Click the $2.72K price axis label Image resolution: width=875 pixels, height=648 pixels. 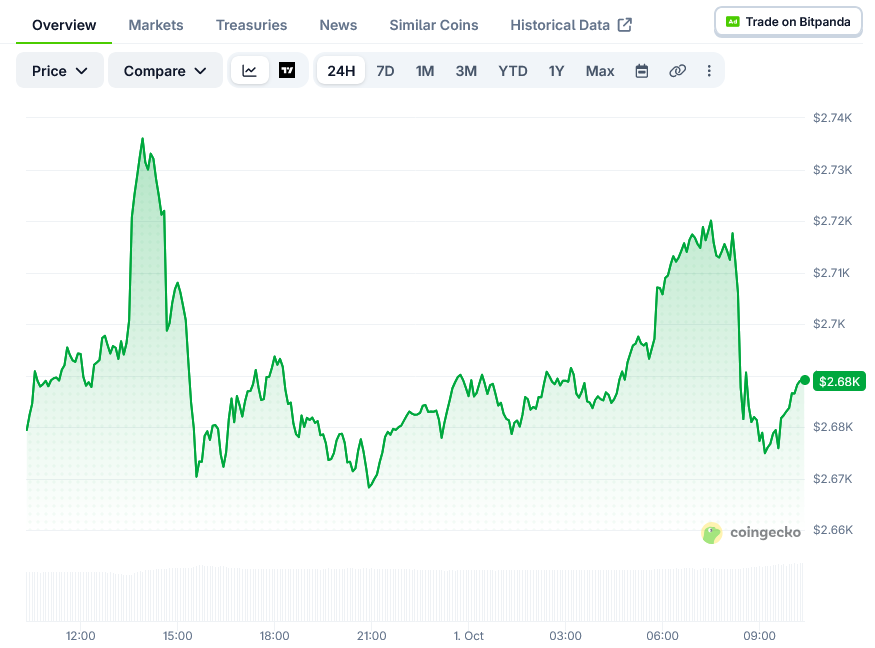coord(833,221)
